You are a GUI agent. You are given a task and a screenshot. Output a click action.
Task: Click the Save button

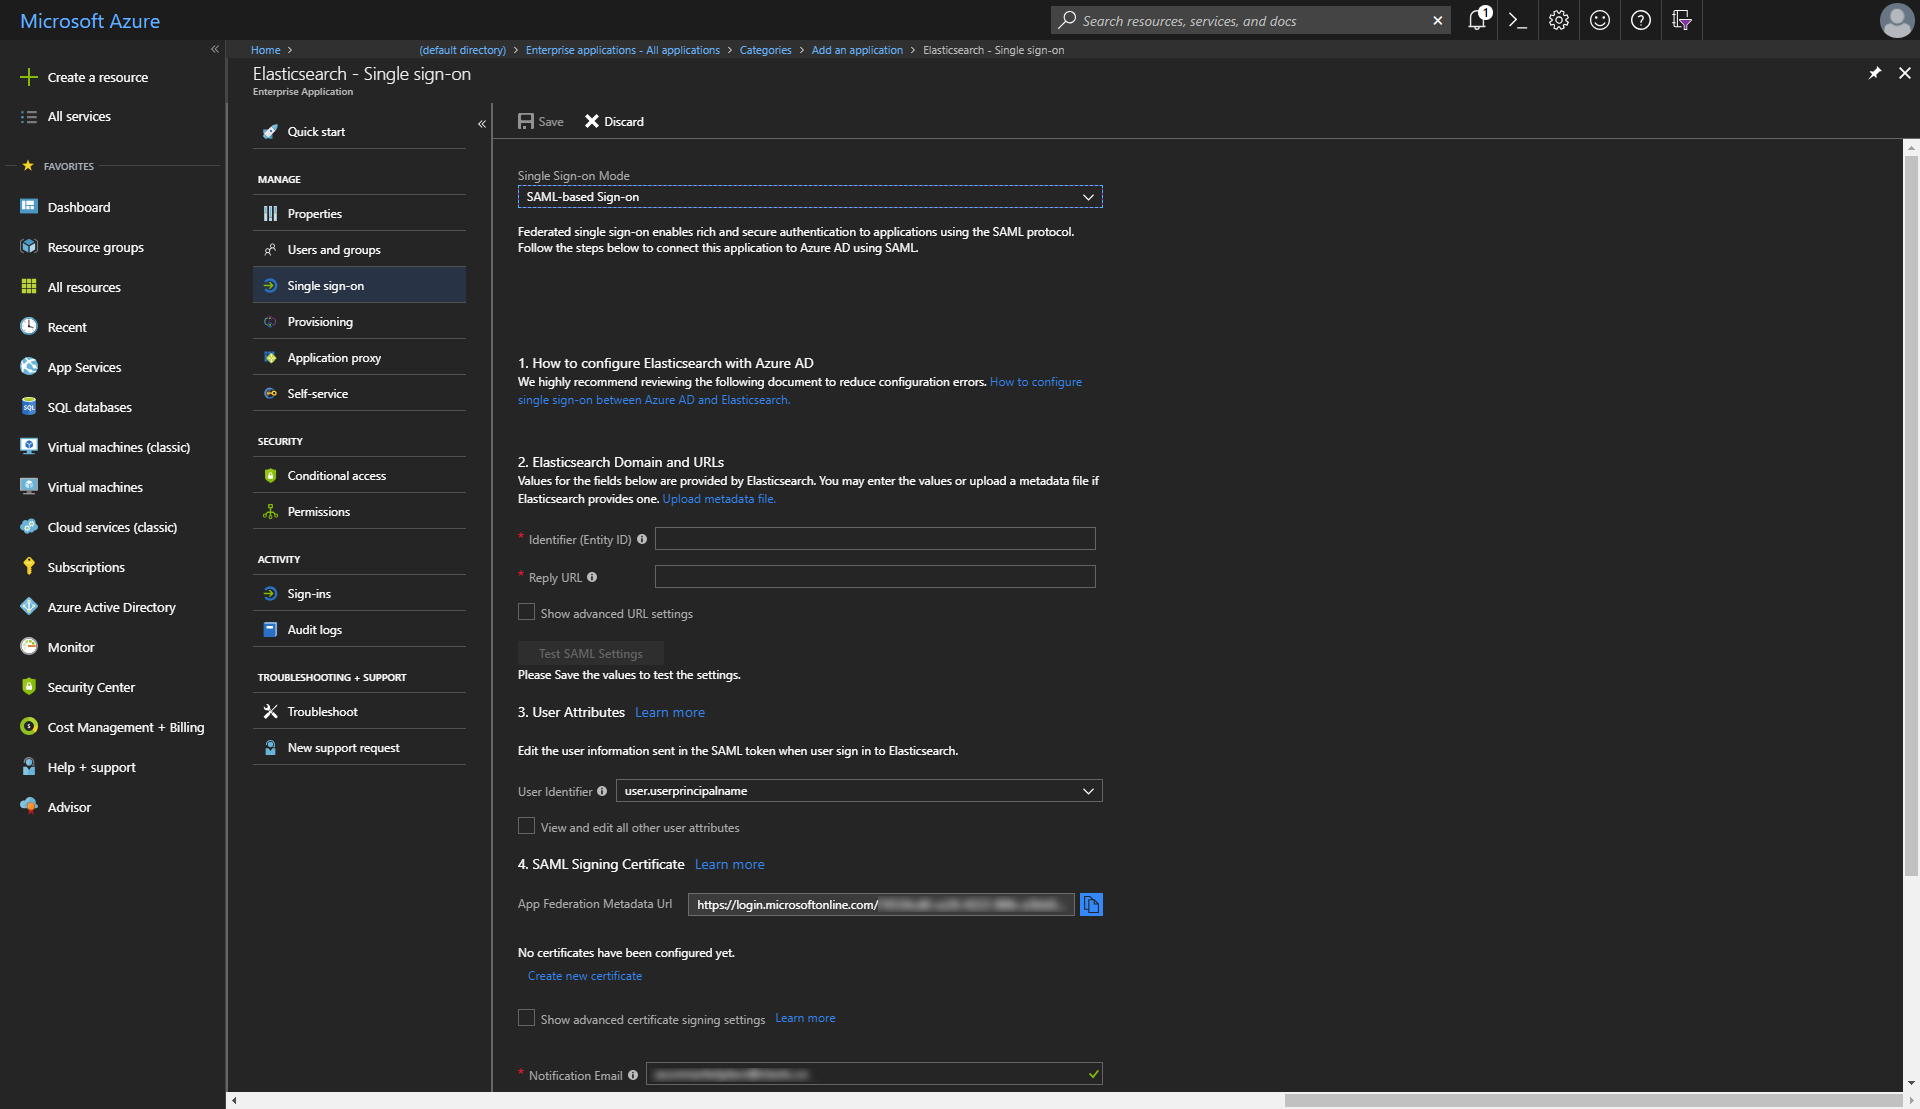pos(541,120)
